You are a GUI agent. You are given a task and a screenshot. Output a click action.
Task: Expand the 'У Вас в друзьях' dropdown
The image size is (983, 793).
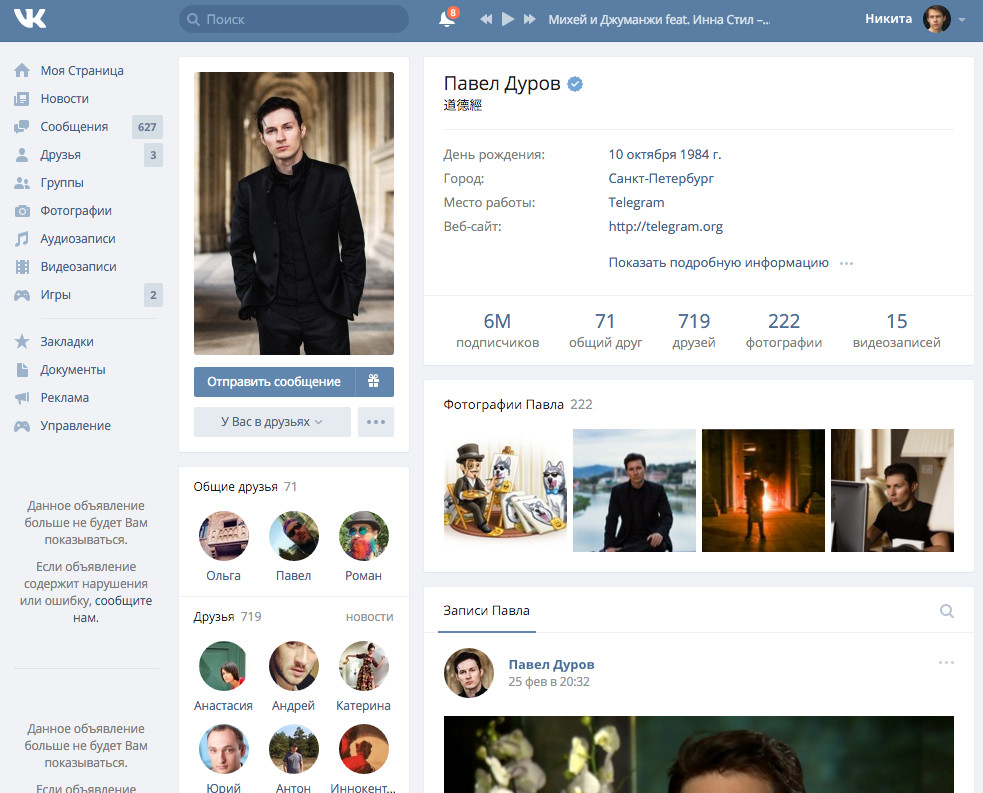coord(272,422)
